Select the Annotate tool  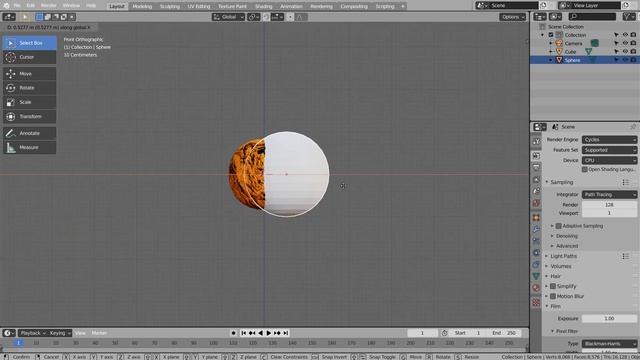(29, 133)
